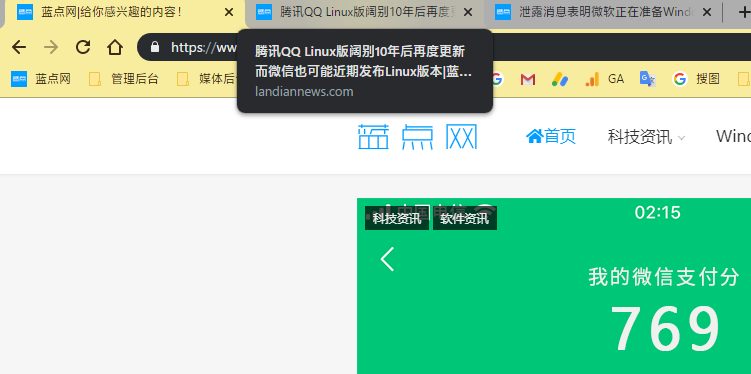Image resolution: width=751 pixels, height=374 pixels.
Task: Click the 软件资讯 tag on the article image
Action: (x=465, y=219)
